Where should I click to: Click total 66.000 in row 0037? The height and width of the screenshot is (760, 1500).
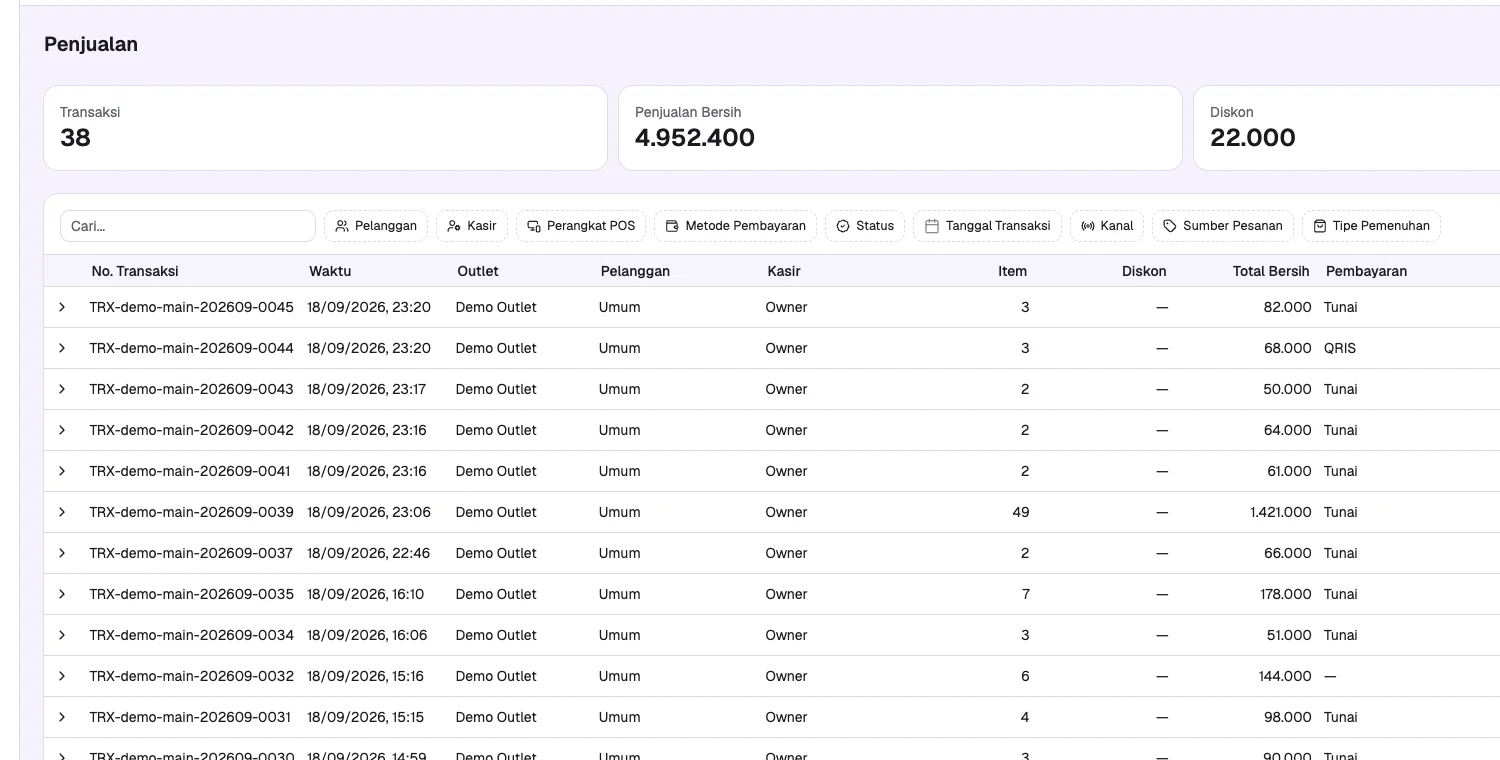(x=1288, y=553)
